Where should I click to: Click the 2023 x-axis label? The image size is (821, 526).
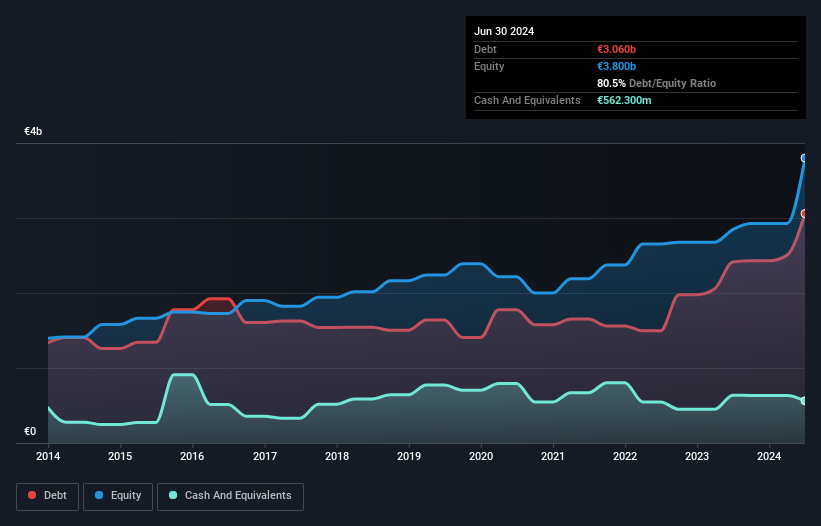(x=697, y=456)
